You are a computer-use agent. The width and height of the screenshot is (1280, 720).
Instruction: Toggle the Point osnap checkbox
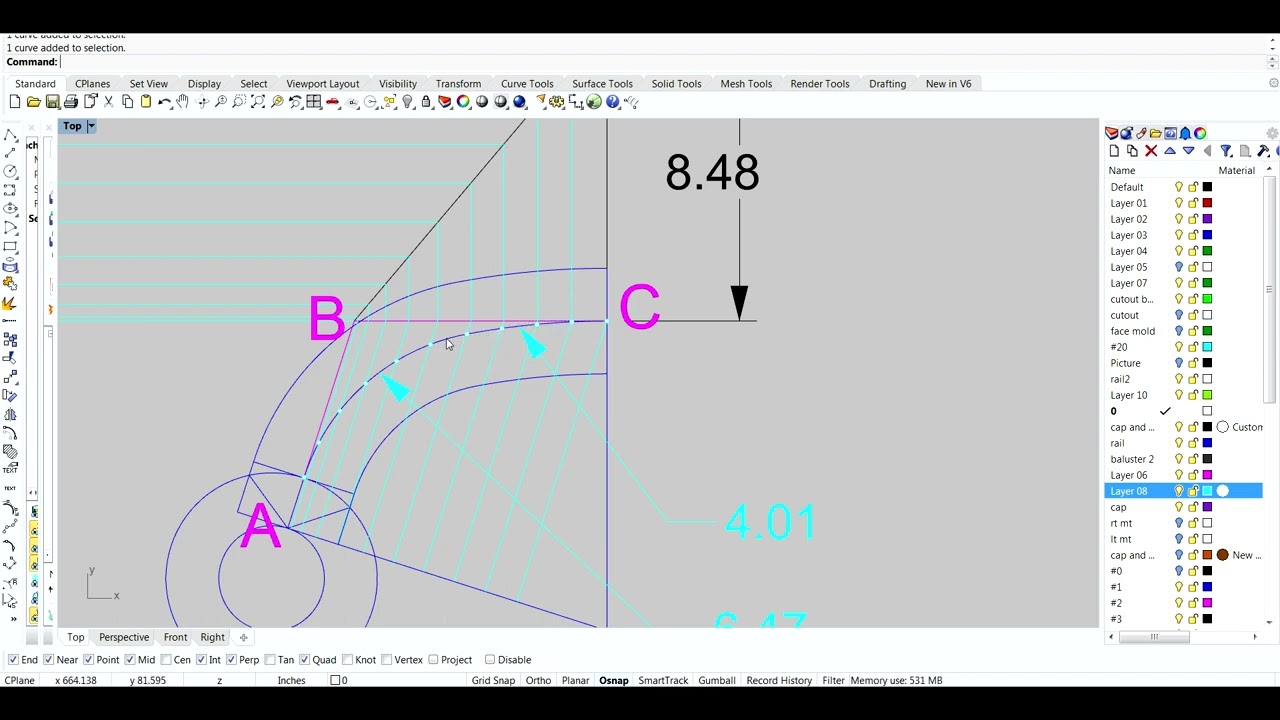pos(88,660)
